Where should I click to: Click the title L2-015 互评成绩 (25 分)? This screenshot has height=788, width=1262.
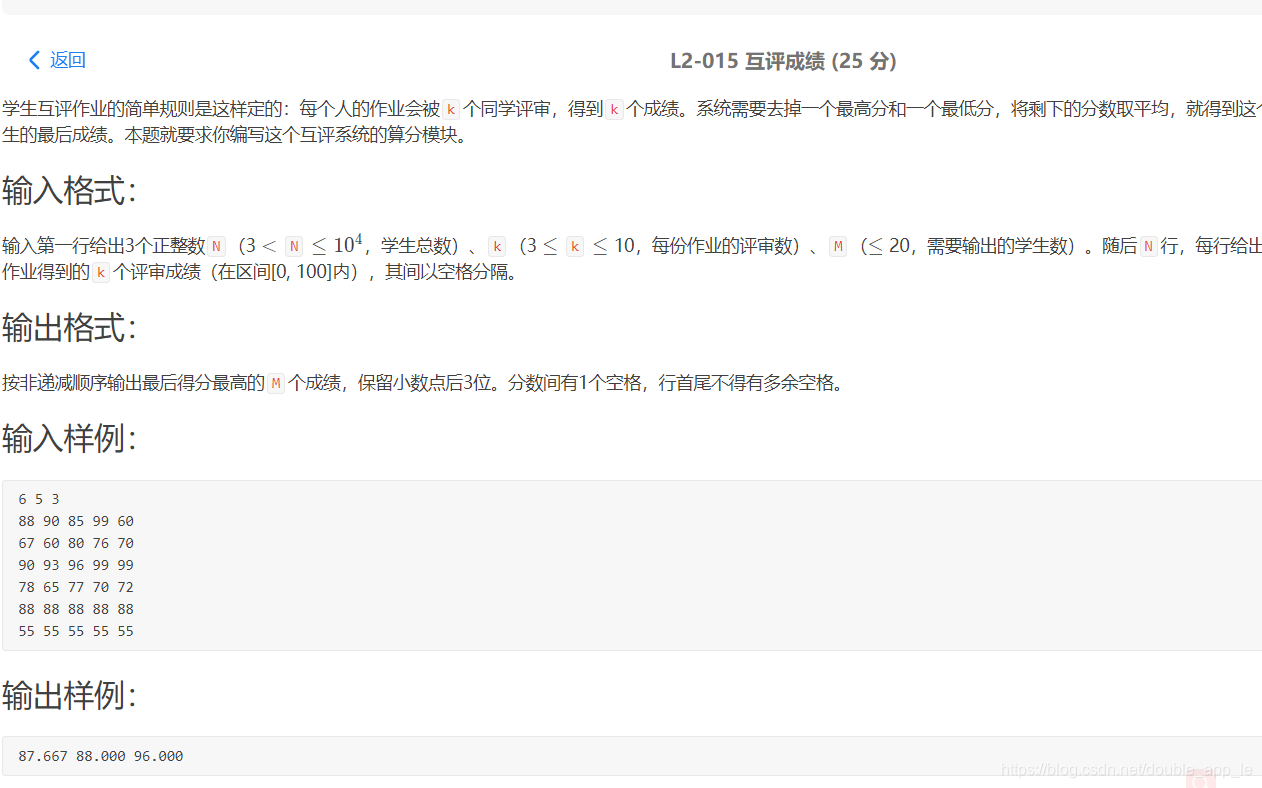783,61
